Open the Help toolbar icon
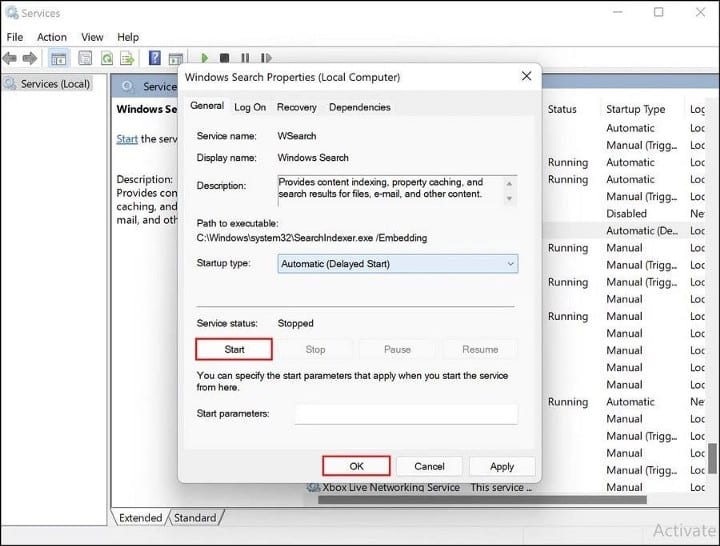Image resolution: width=720 pixels, height=546 pixels. point(155,58)
